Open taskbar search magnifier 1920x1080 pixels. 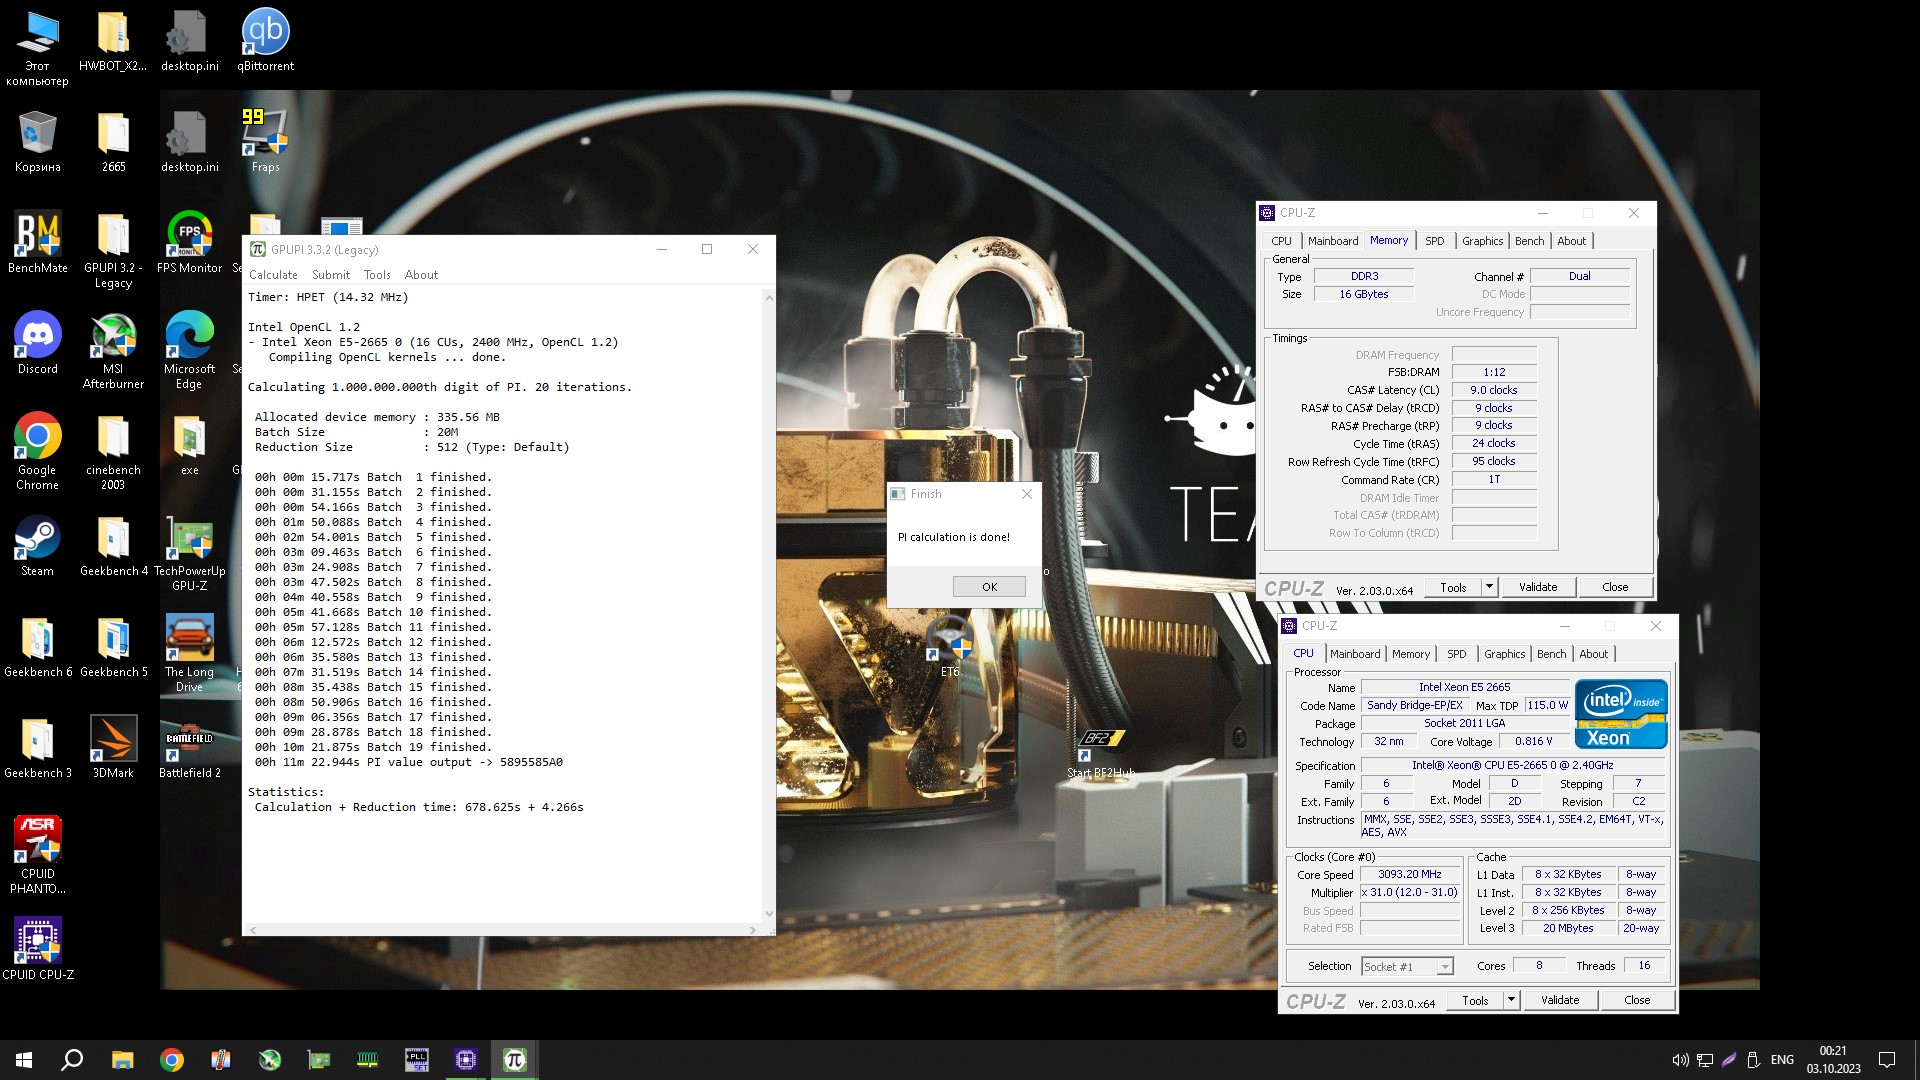coord(72,1060)
